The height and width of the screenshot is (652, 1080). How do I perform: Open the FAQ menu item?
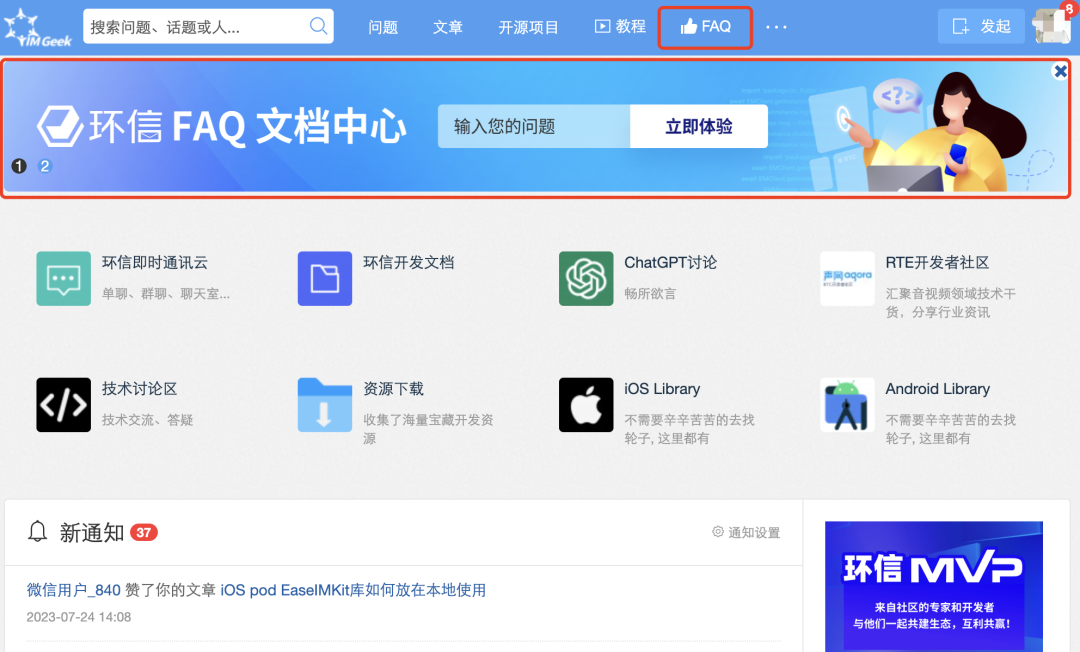(705, 27)
